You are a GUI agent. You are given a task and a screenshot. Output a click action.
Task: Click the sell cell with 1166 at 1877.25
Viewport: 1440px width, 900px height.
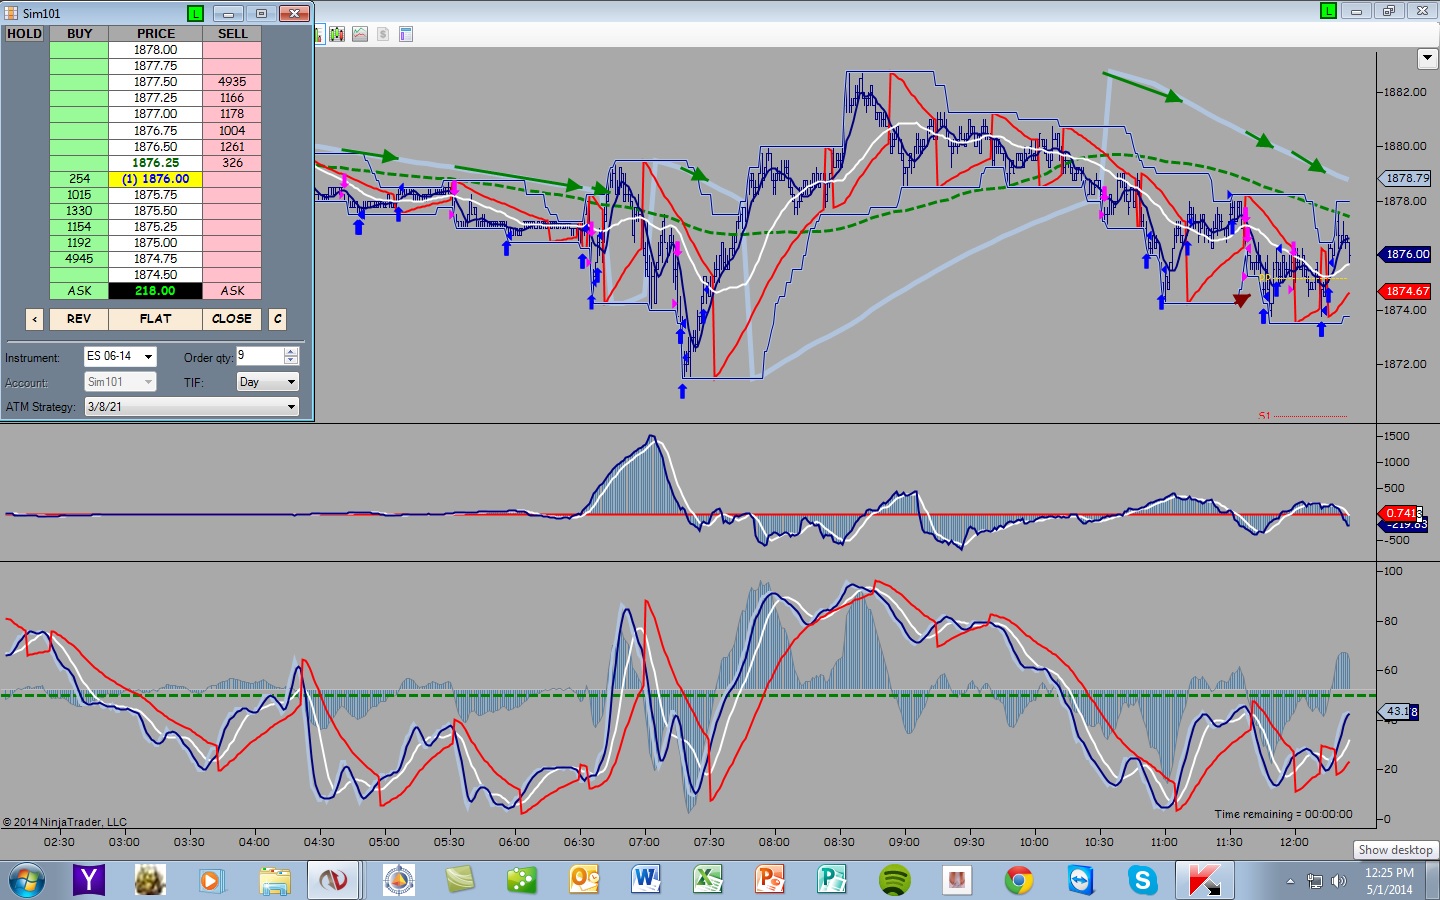click(x=232, y=98)
